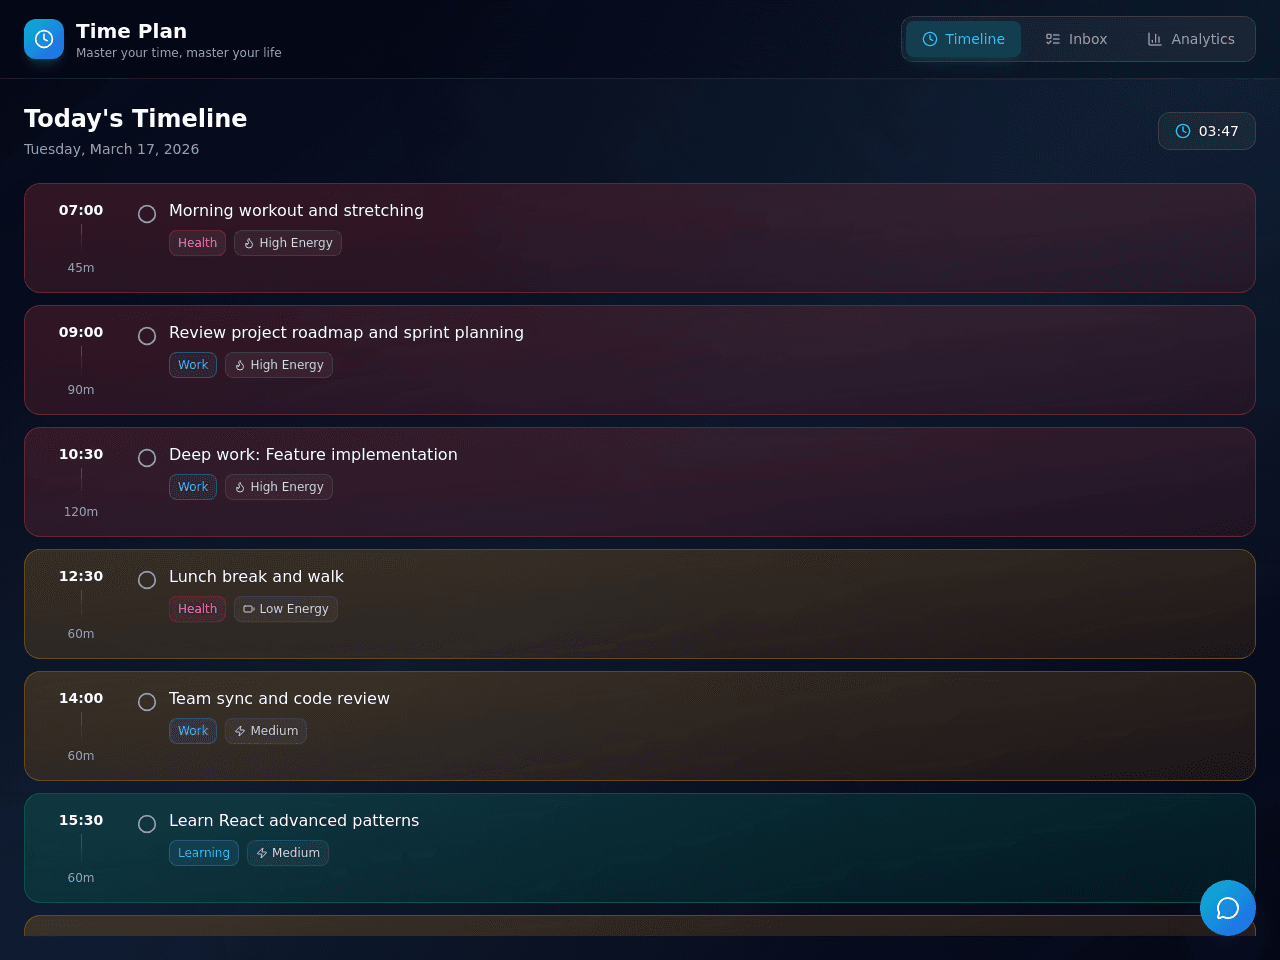Image resolution: width=1280 pixels, height=960 pixels.
Task: Select the Timeline tab
Action: (x=963, y=39)
